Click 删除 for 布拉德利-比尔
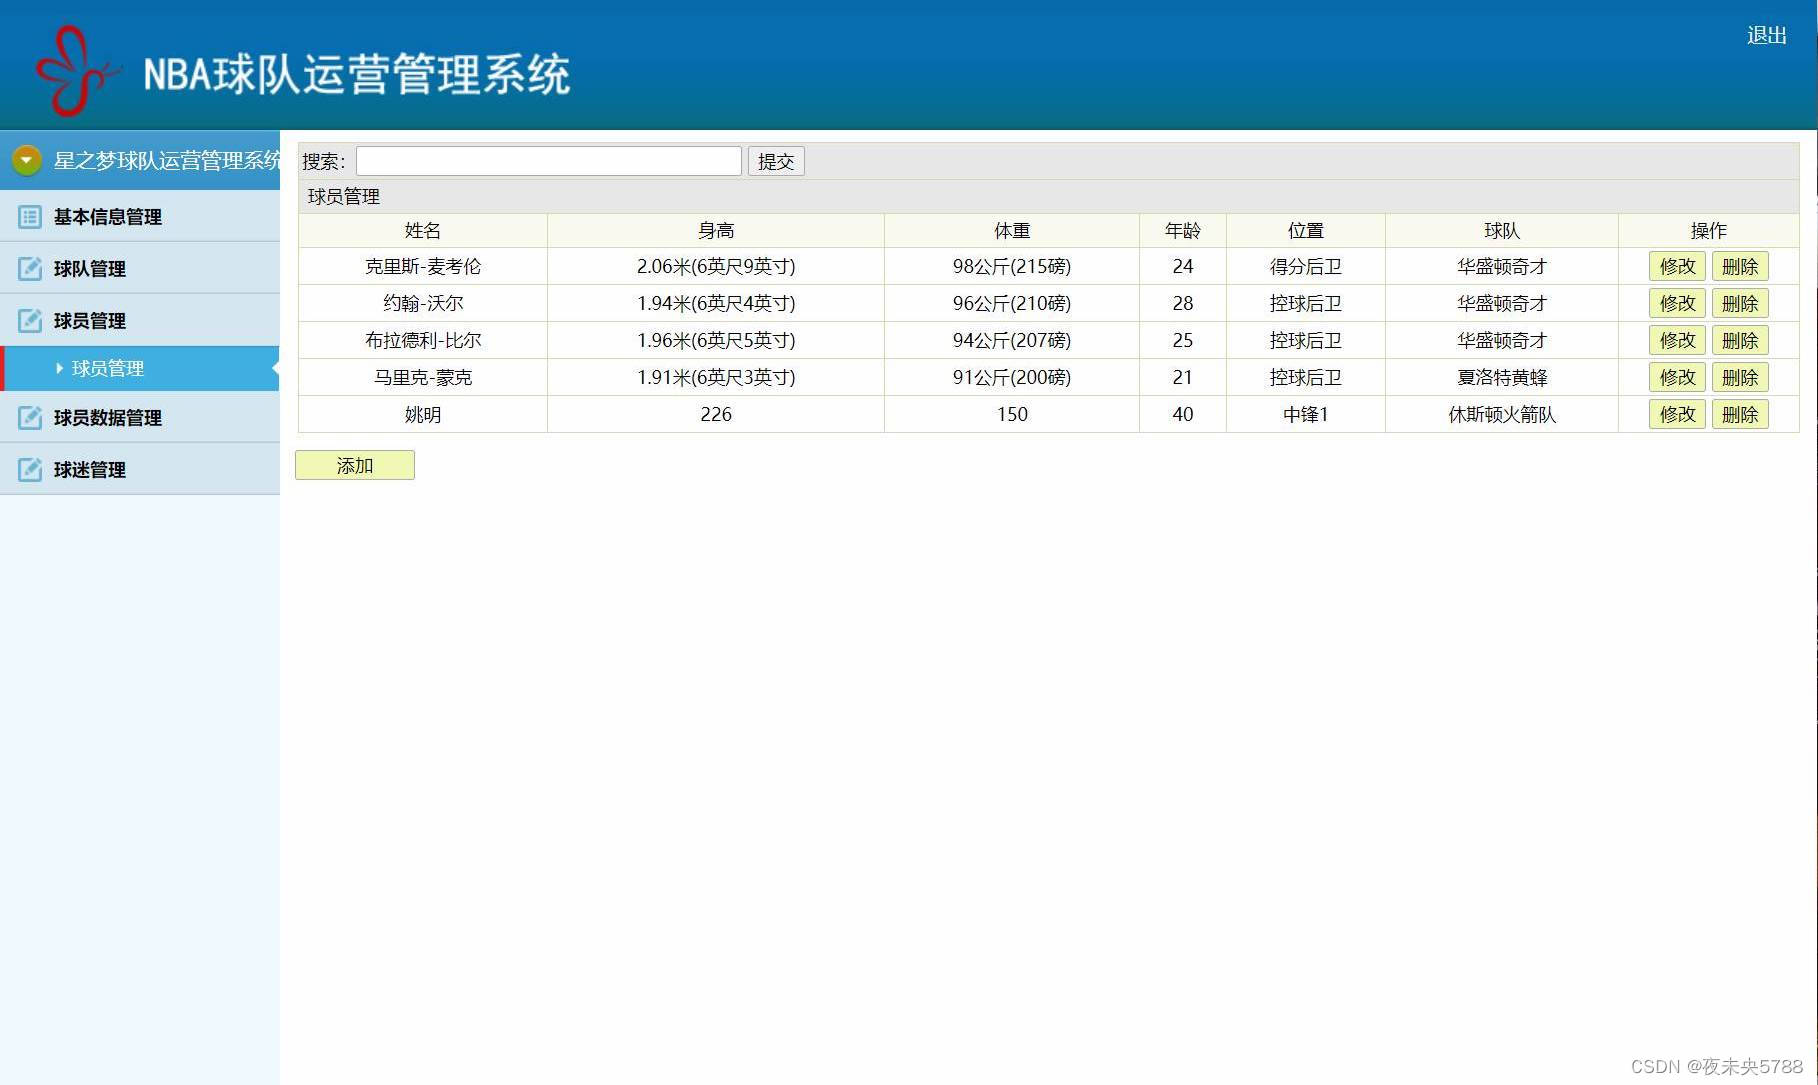The width and height of the screenshot is (1818, 1085). pos(1740,340)
